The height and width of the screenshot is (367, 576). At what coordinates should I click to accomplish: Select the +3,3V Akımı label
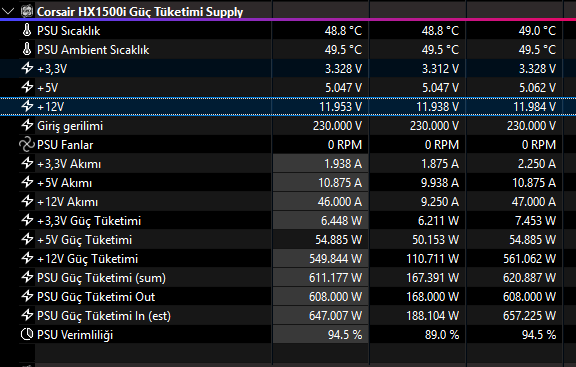click(69, 164)
